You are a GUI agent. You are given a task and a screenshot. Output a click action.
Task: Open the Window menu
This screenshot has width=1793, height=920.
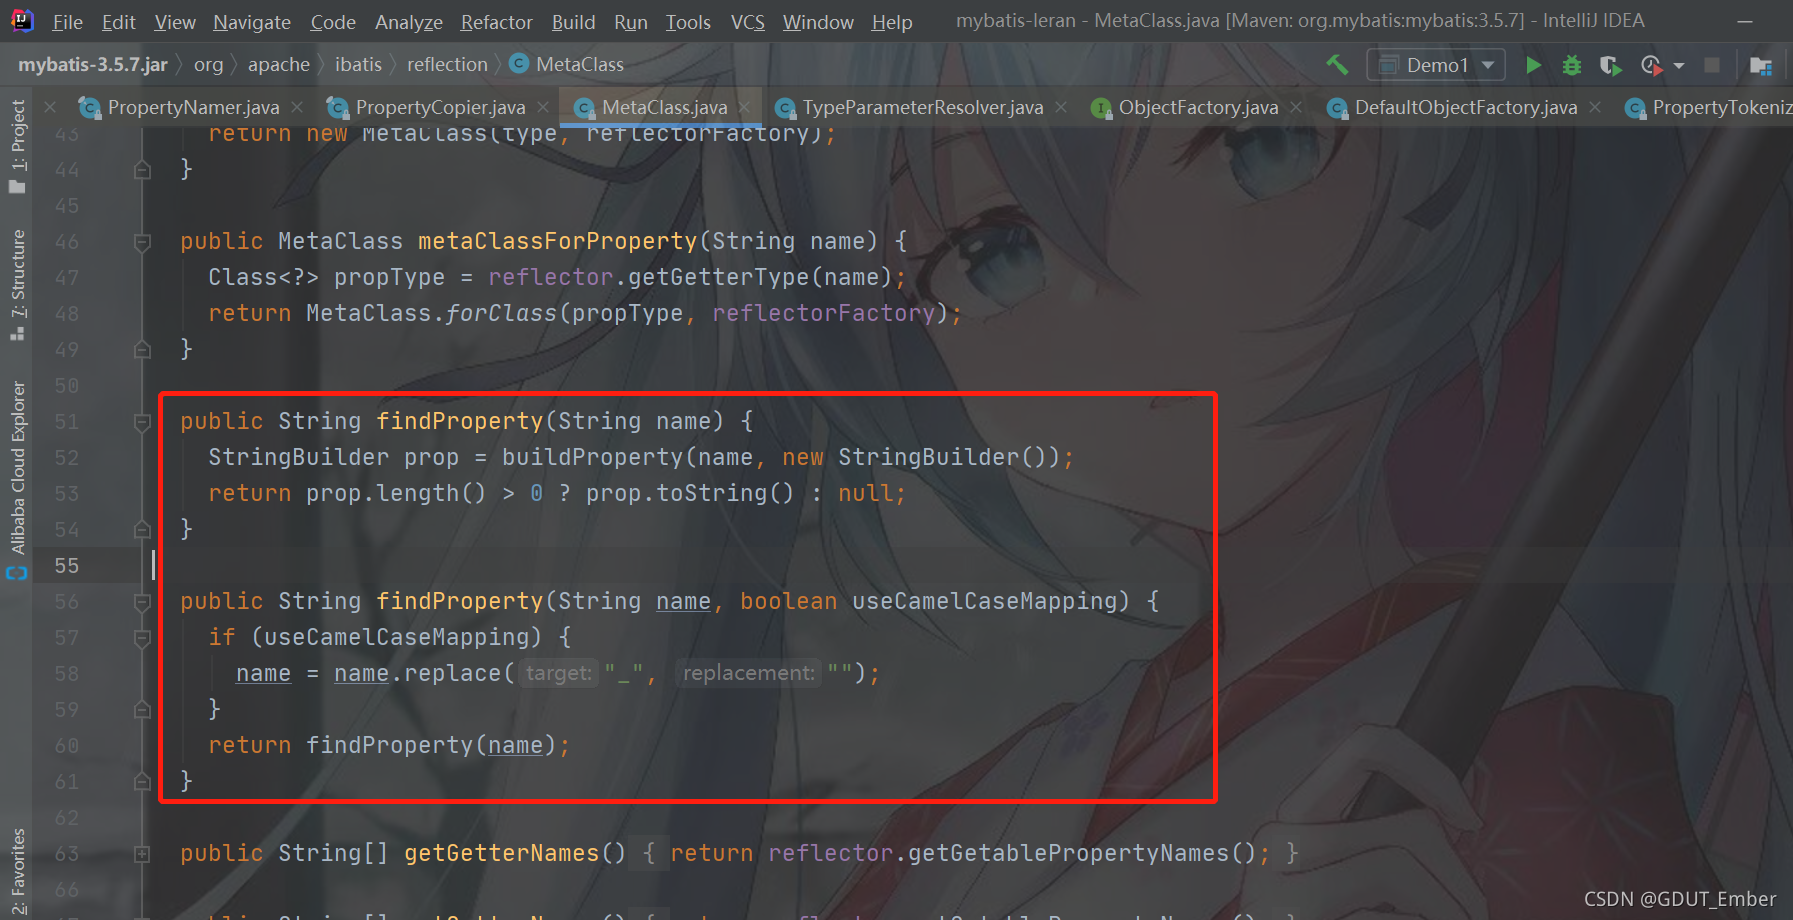(818, 22)
